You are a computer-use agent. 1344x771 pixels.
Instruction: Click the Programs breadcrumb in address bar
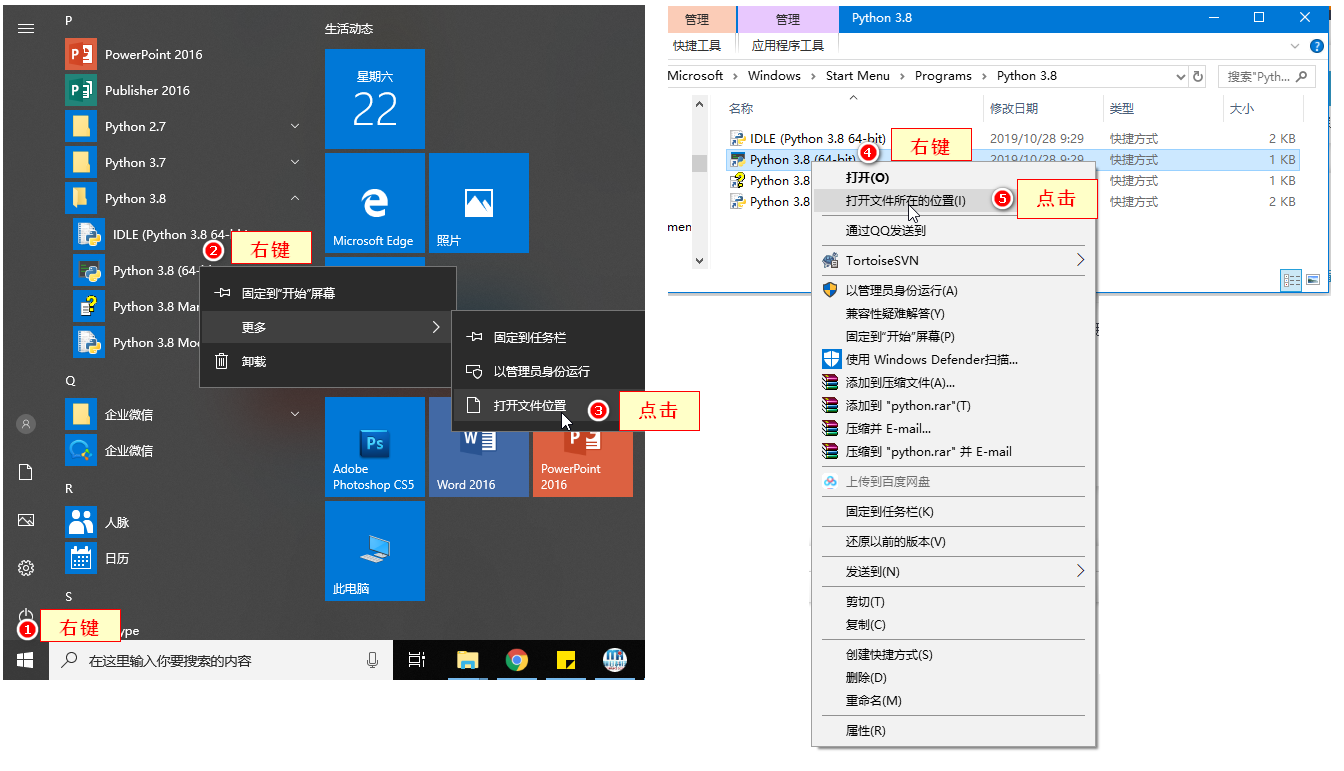click(942, 76)
